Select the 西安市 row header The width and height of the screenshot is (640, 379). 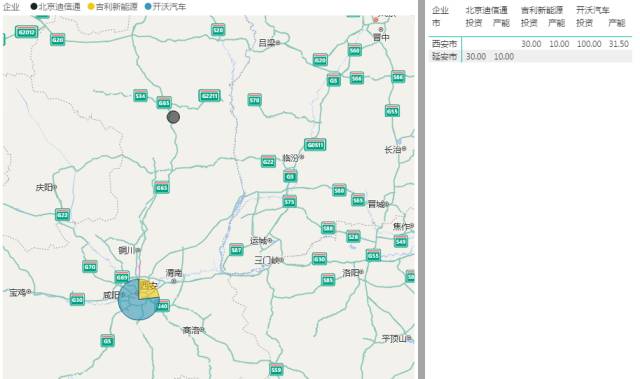(444, 44)
